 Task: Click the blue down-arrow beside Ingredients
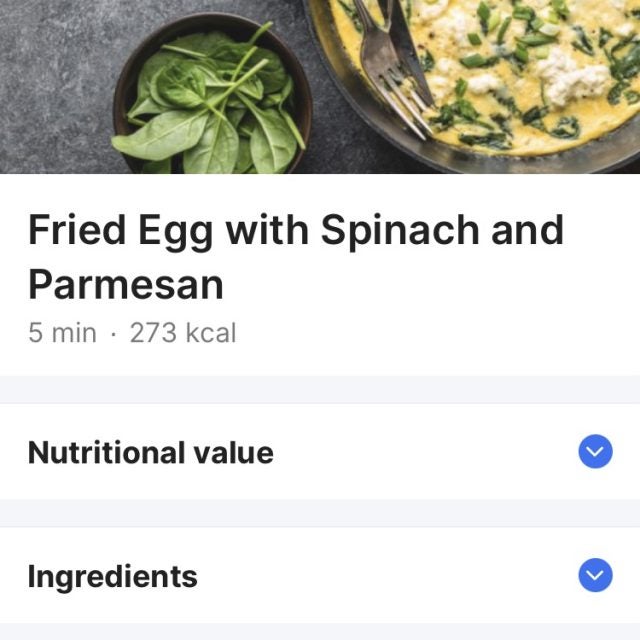coord(595,576)
